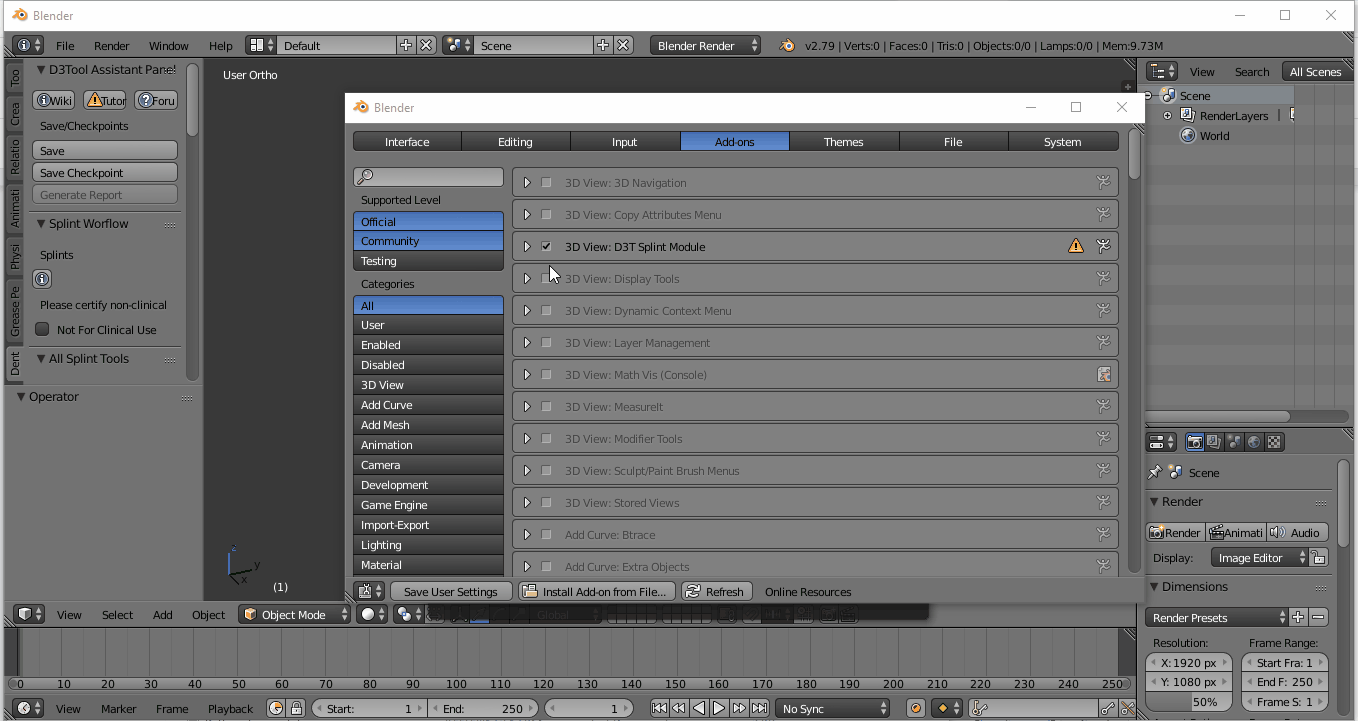Switch to the Interface preferences tab
Image resolution: width=1358 pixels, height=721 pixels.
(407, 141)
